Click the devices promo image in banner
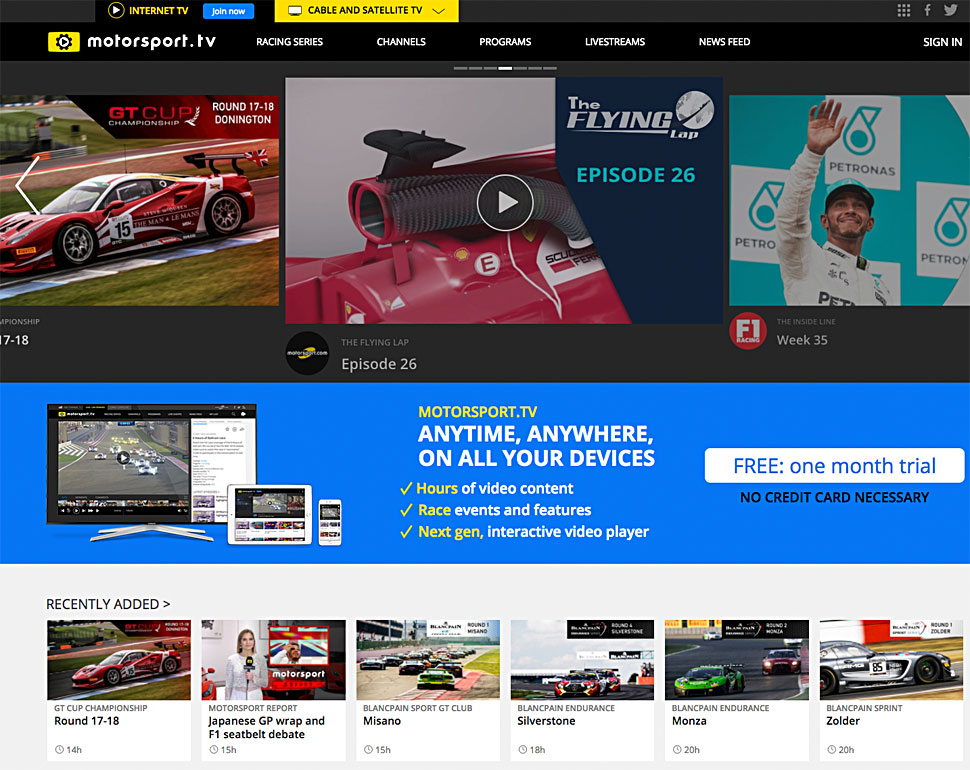Image resolution: width=970 pixels, height=770 pixels. point(194,474)
